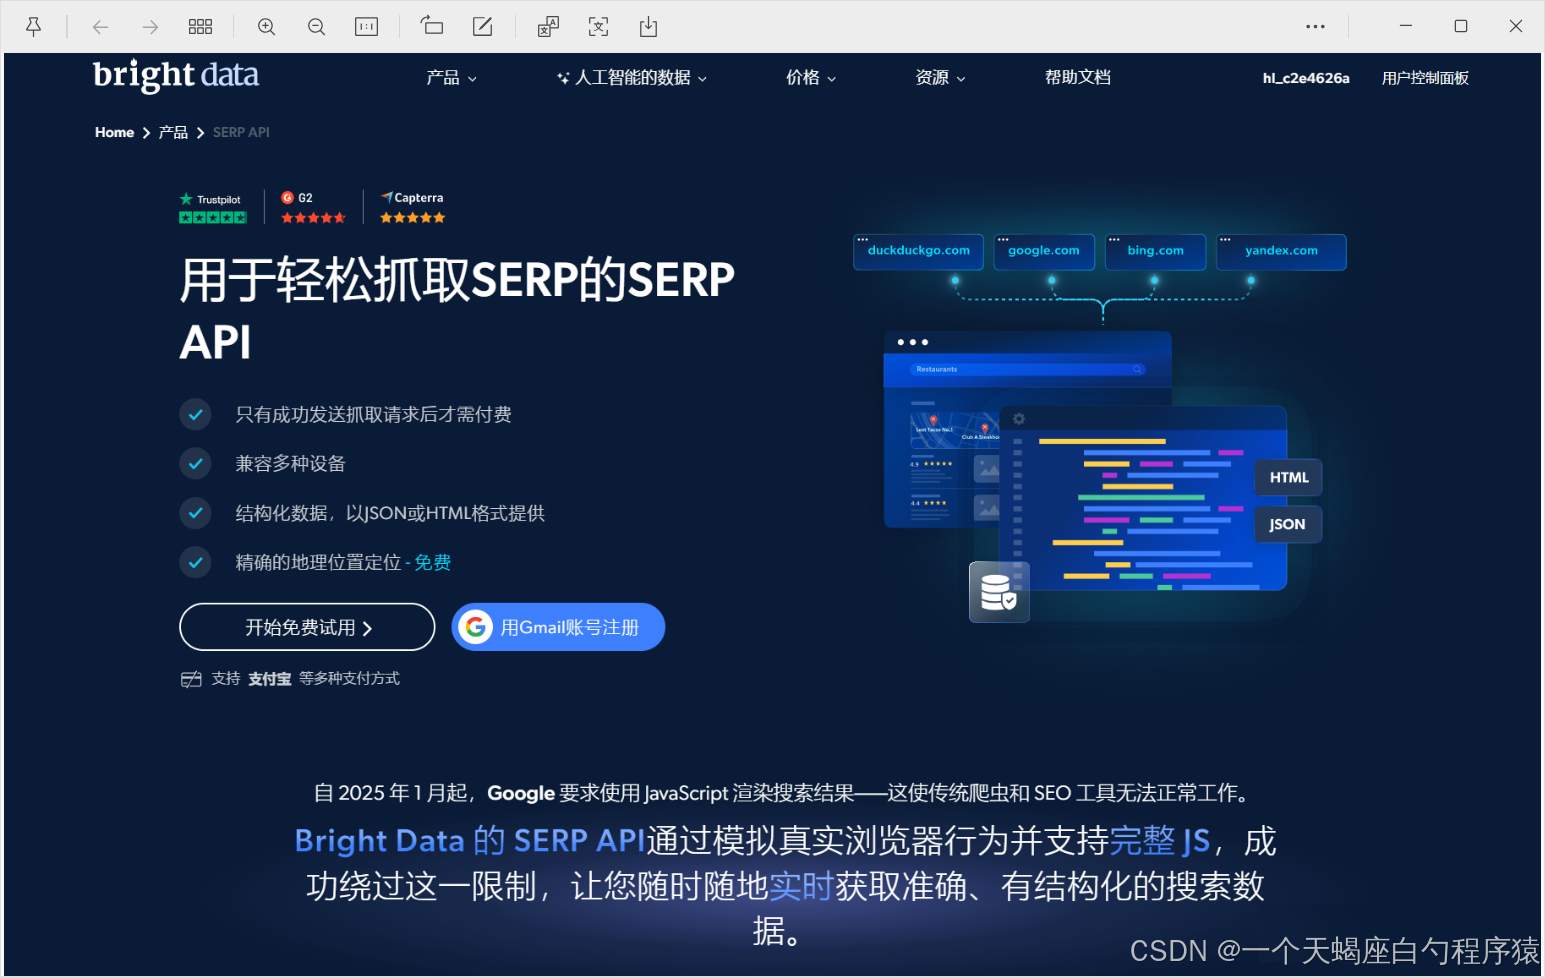Expand the 资源 dropdown menu

tap(940, 78)
